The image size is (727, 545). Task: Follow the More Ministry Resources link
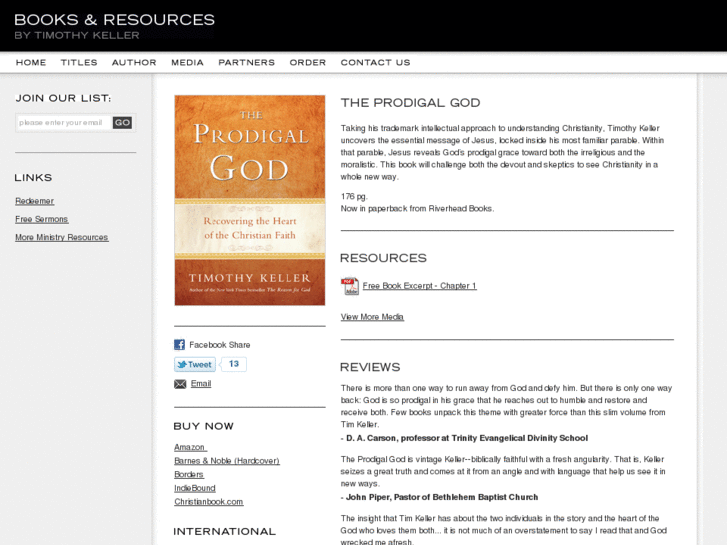click(62, 237)
